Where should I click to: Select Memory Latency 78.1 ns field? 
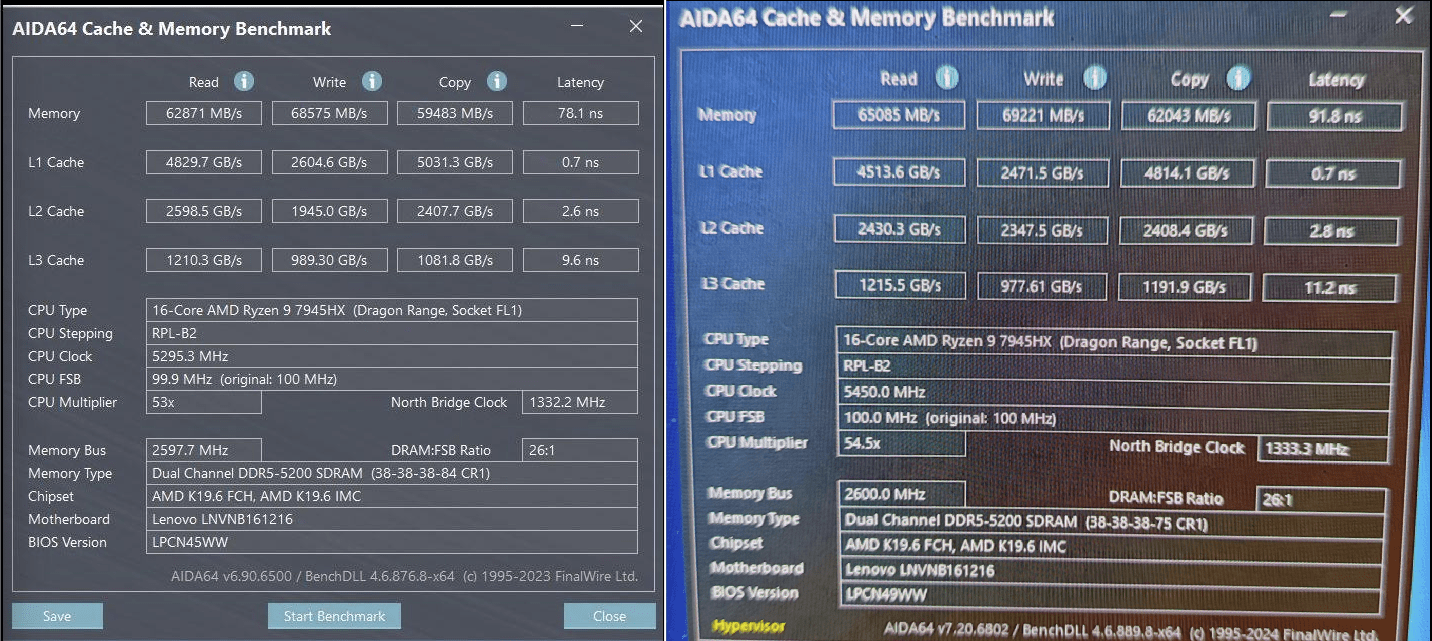pyautogui.click(x=580, y=113)
